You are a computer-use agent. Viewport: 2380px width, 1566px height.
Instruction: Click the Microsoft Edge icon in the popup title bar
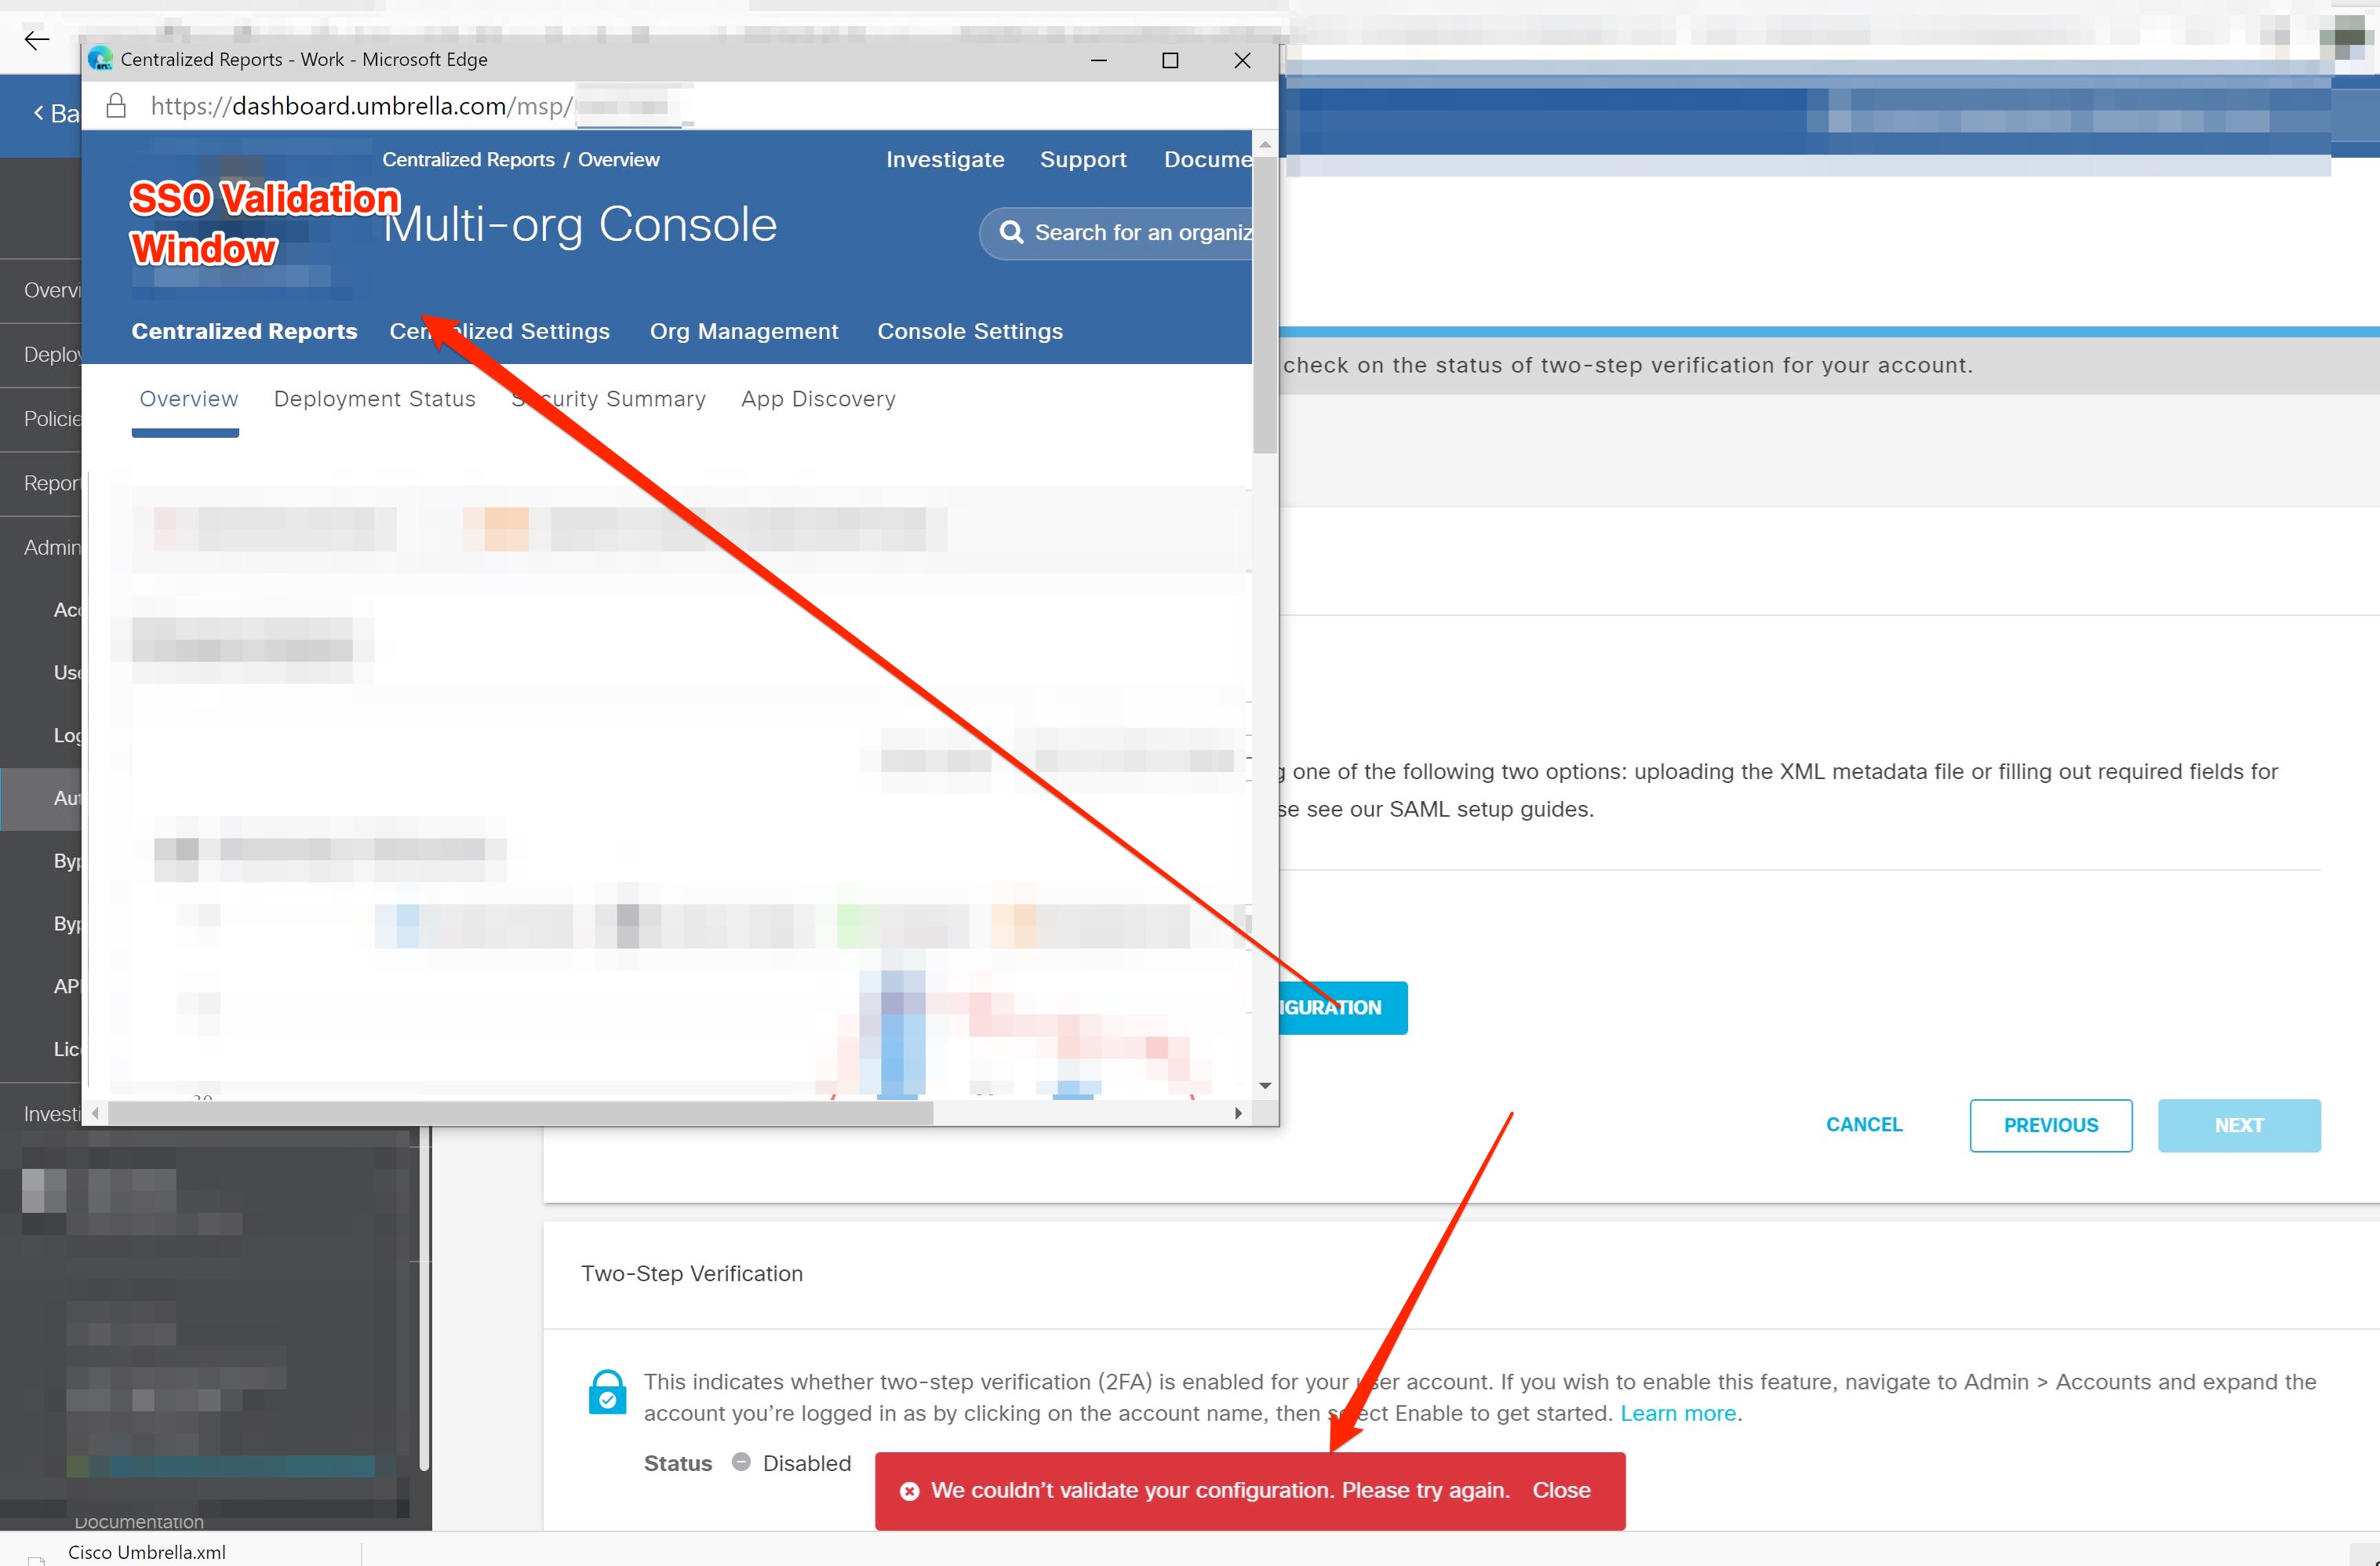point(100,59)
